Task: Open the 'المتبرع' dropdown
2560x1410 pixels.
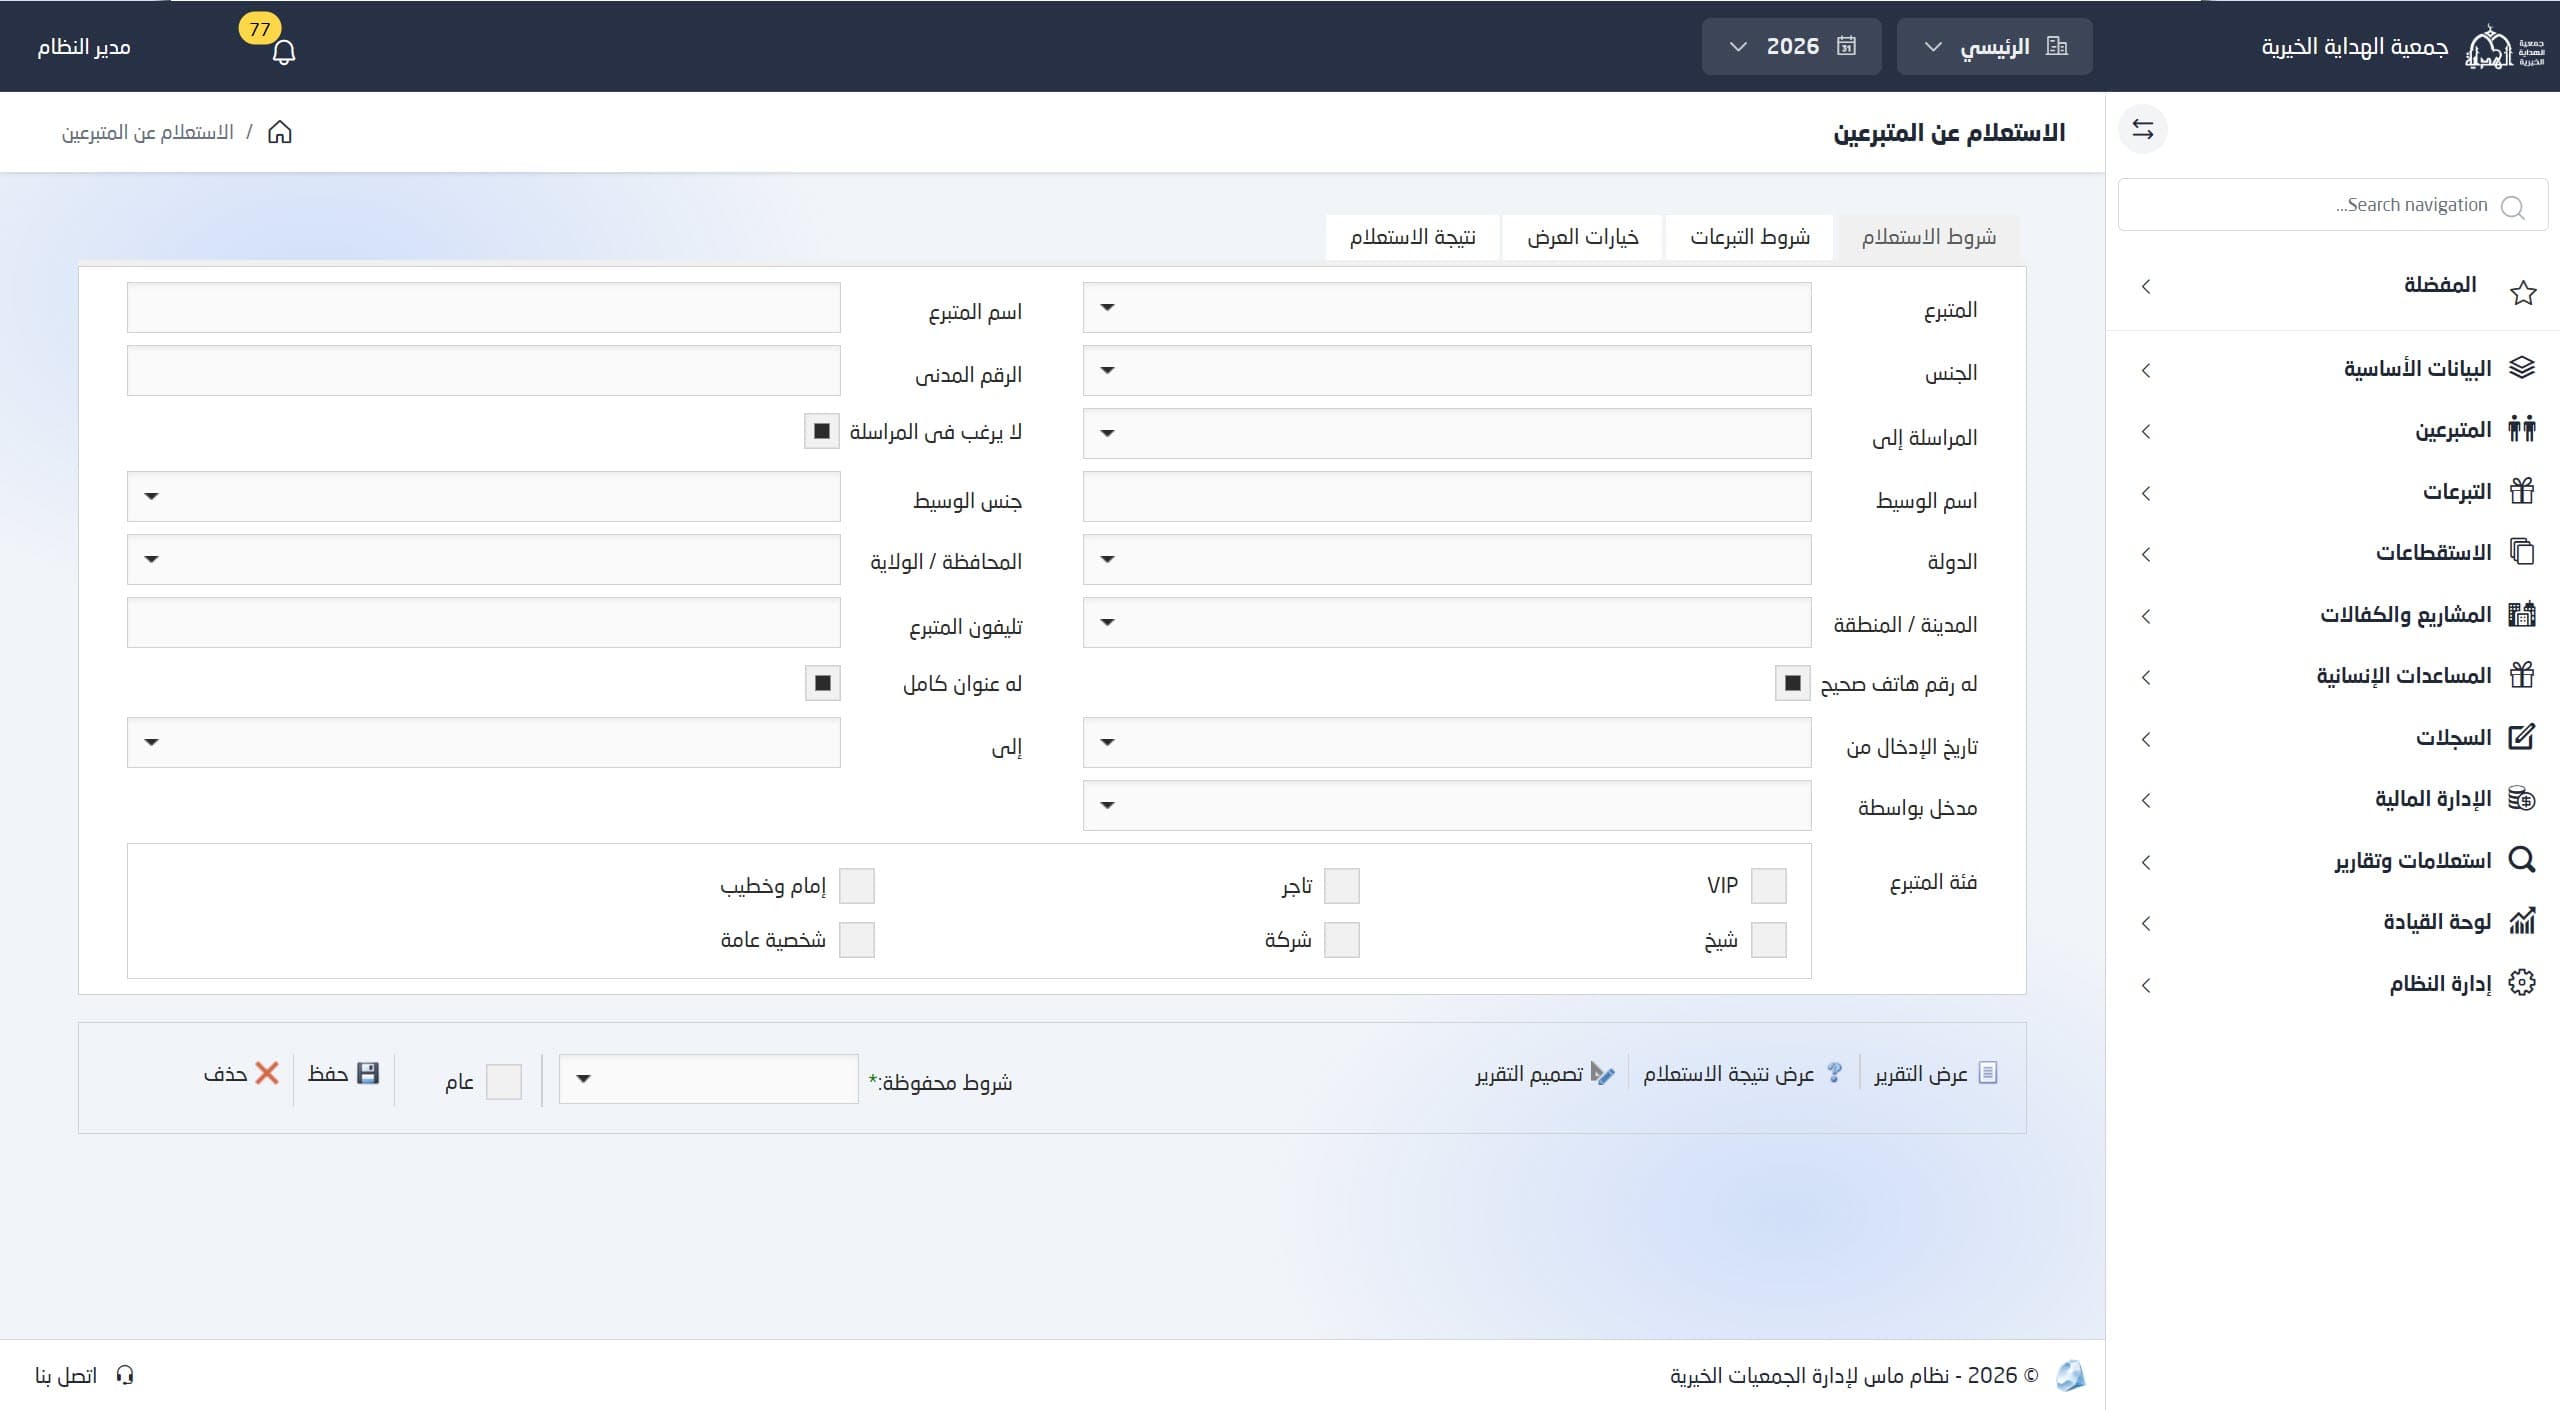Action: coord(1446,307)
